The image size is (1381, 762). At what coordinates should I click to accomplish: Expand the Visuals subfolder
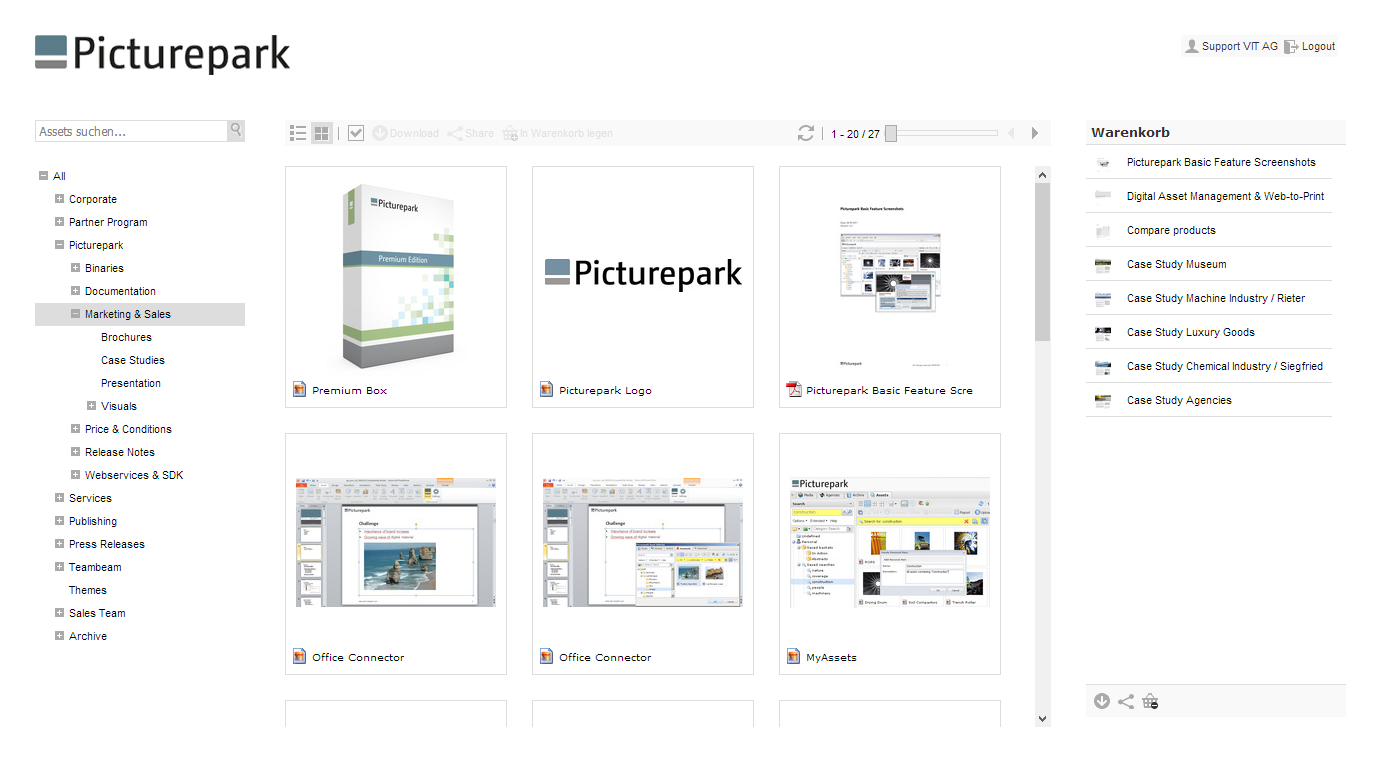pos(91,406)
